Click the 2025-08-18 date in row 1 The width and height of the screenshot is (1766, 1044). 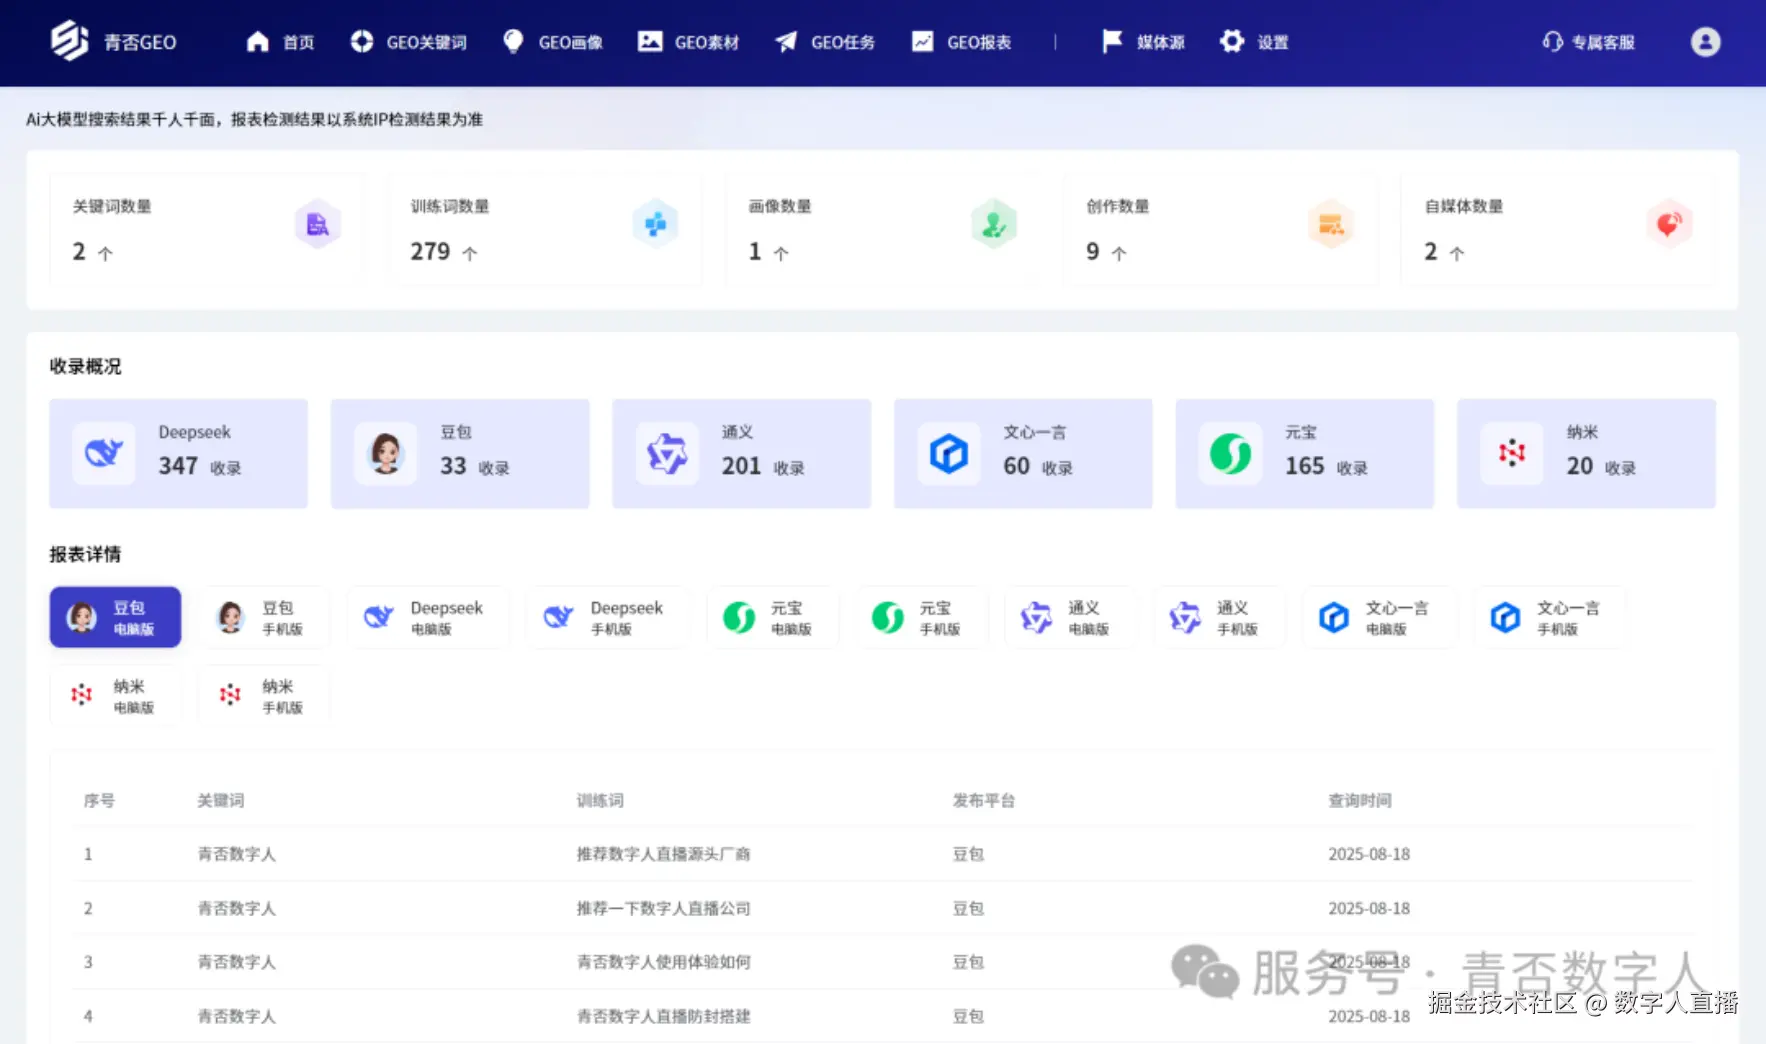1369,854
